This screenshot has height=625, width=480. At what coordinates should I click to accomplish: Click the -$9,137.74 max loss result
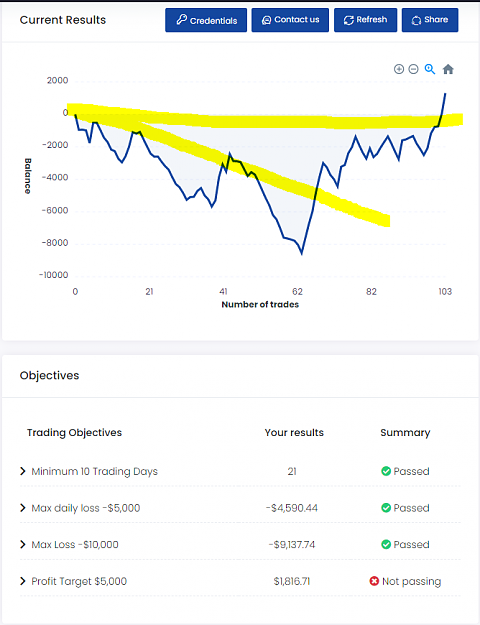292,544
